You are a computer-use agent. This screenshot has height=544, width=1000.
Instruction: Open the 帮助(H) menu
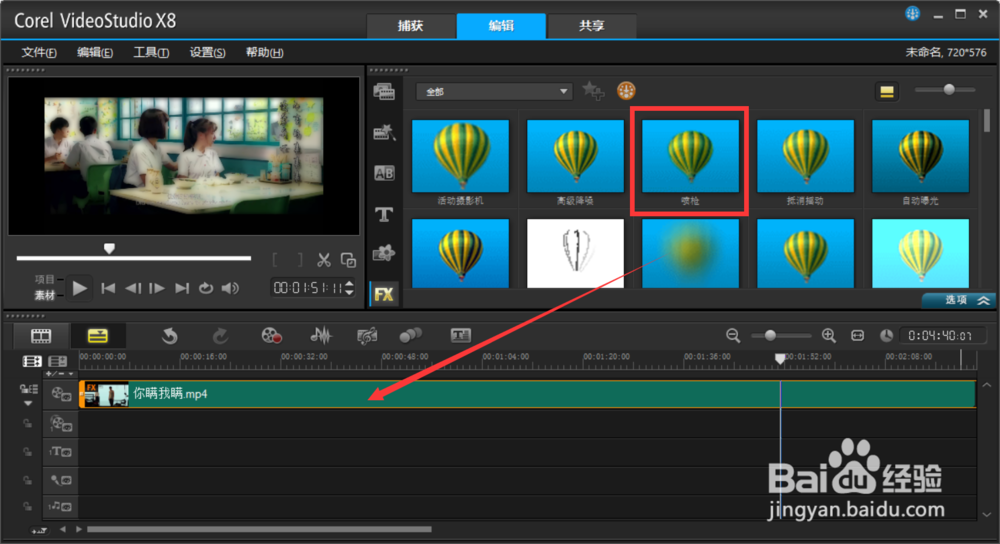265,52
